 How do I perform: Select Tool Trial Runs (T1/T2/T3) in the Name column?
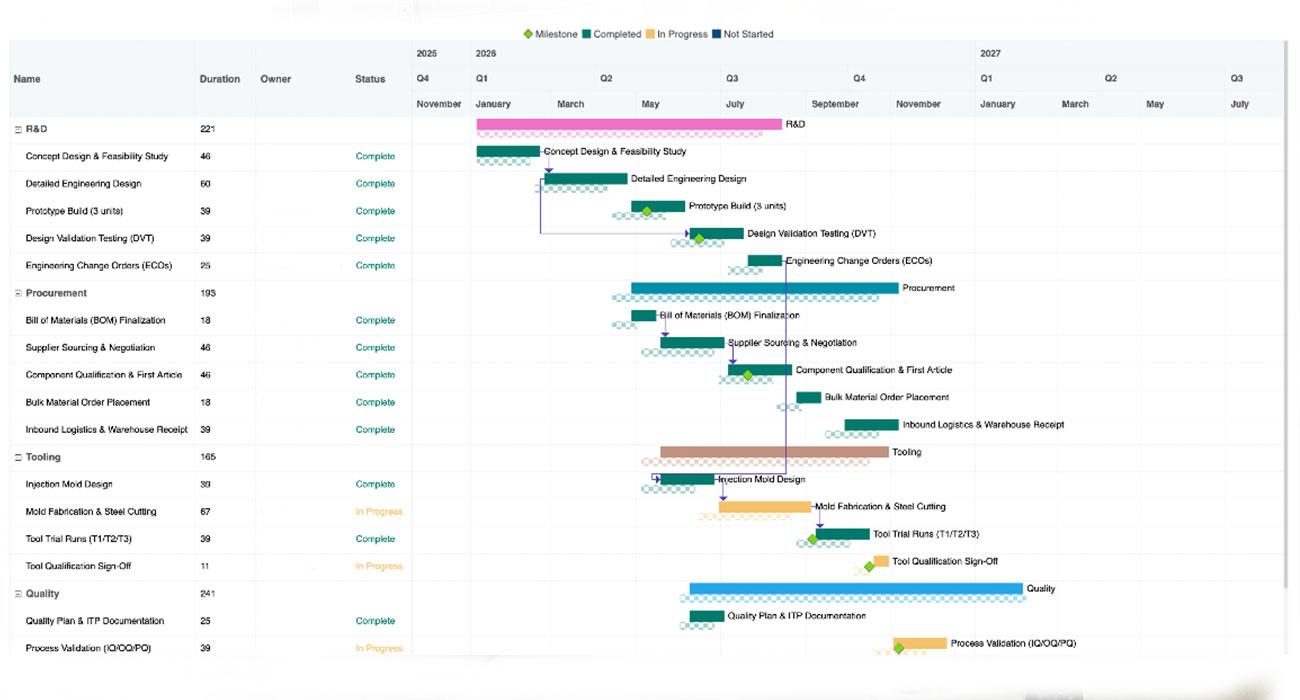click(78, 539)
